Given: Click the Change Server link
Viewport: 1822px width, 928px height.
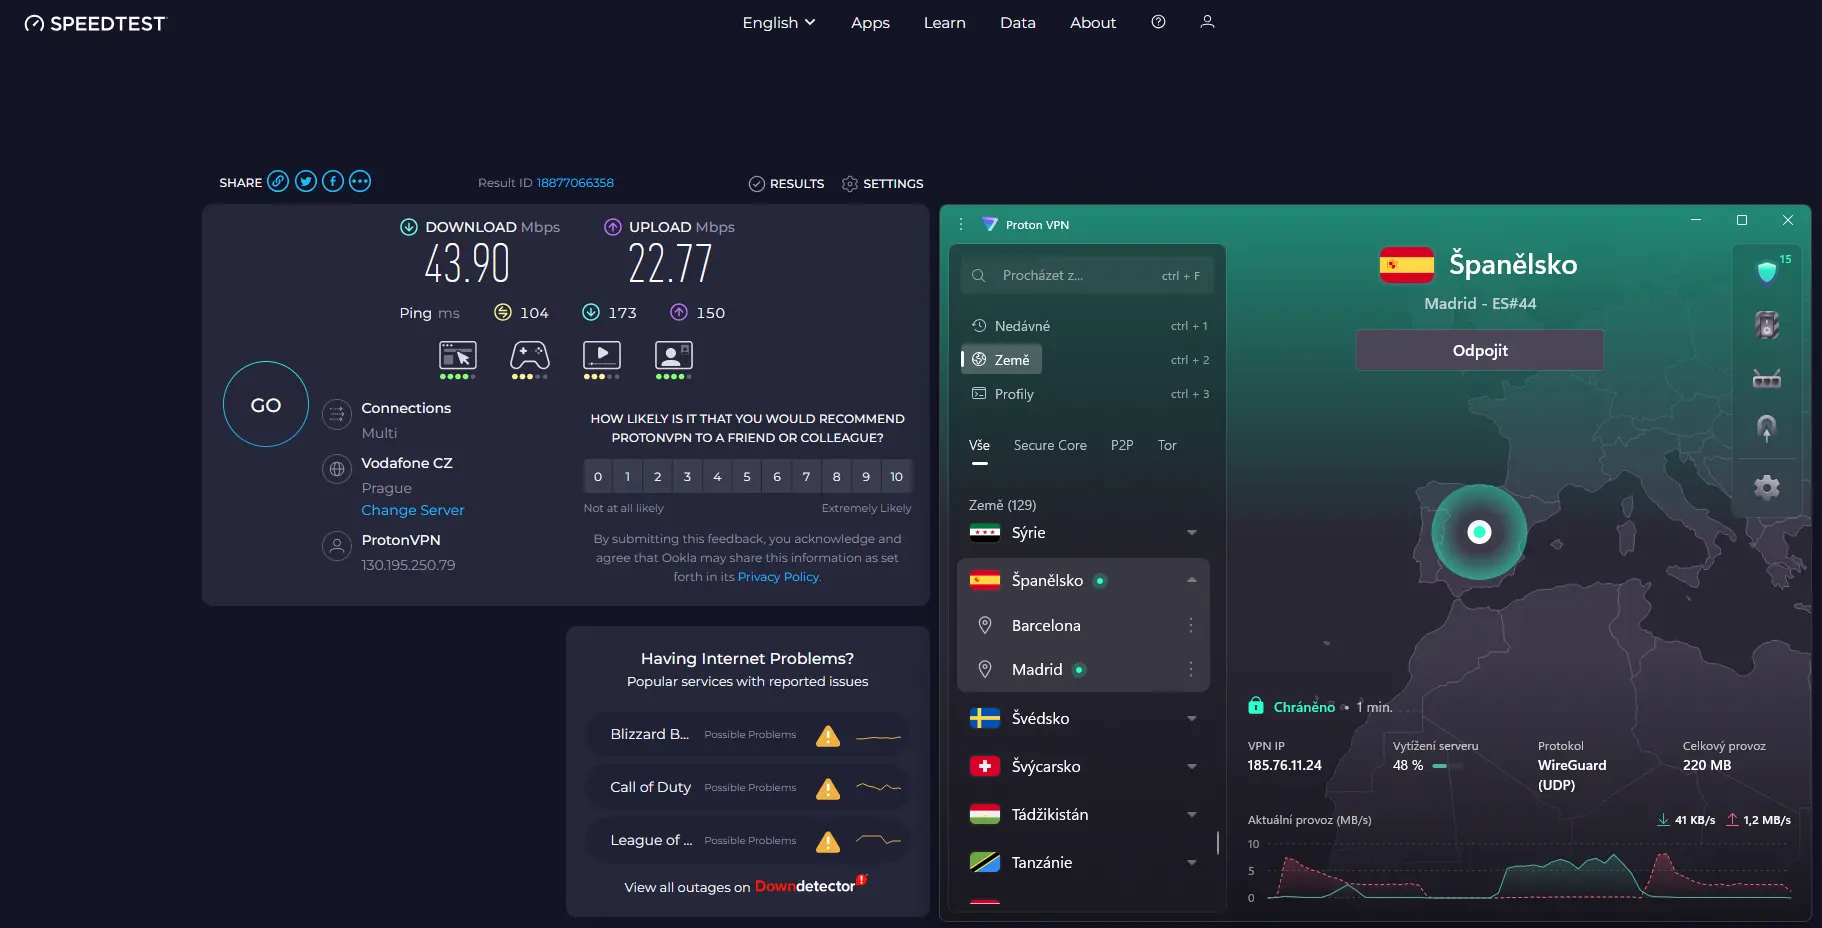Looking at the screenshot, I should (x=412, y=510).
